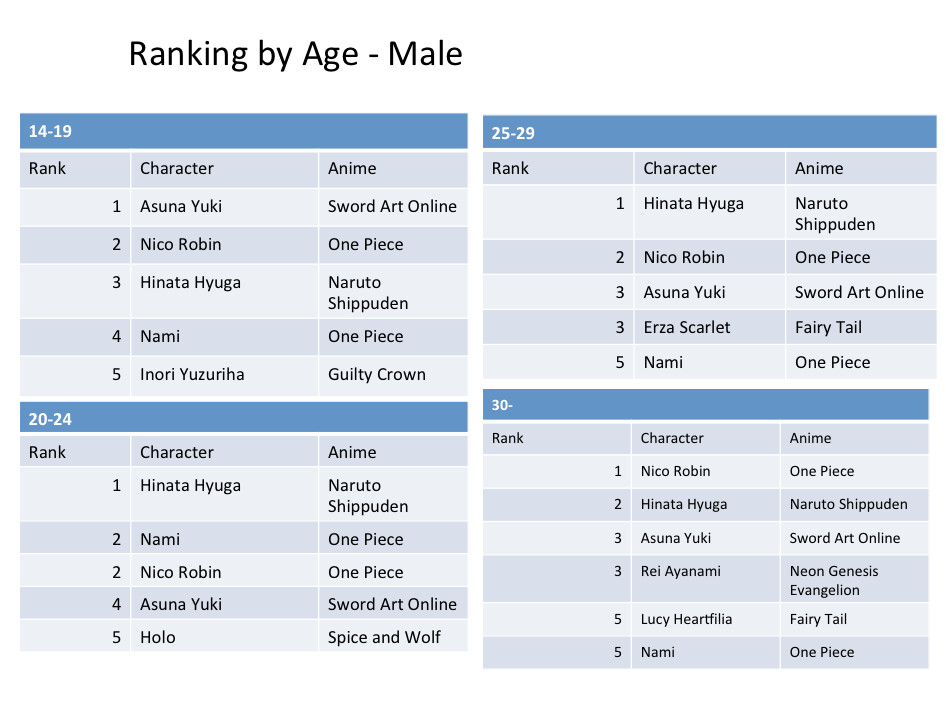This screenshot has height=707, width=946.
Task: Click Nami in the 14-19 table
Action: (x=160, y=337)
